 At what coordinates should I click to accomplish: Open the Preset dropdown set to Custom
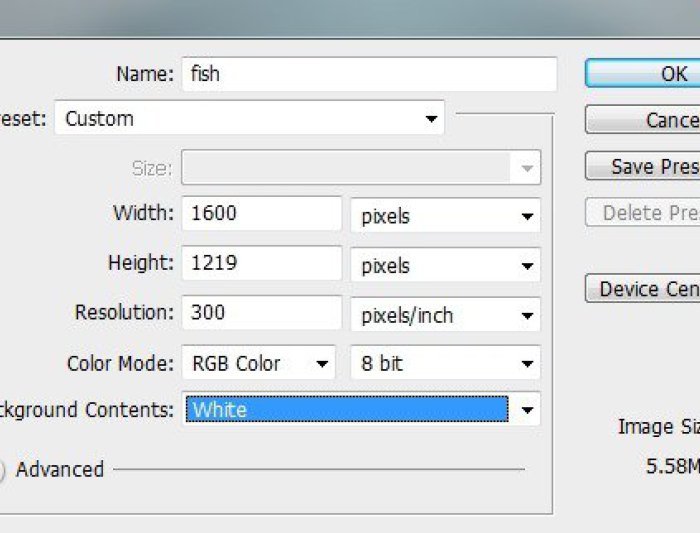coord(250,119)
